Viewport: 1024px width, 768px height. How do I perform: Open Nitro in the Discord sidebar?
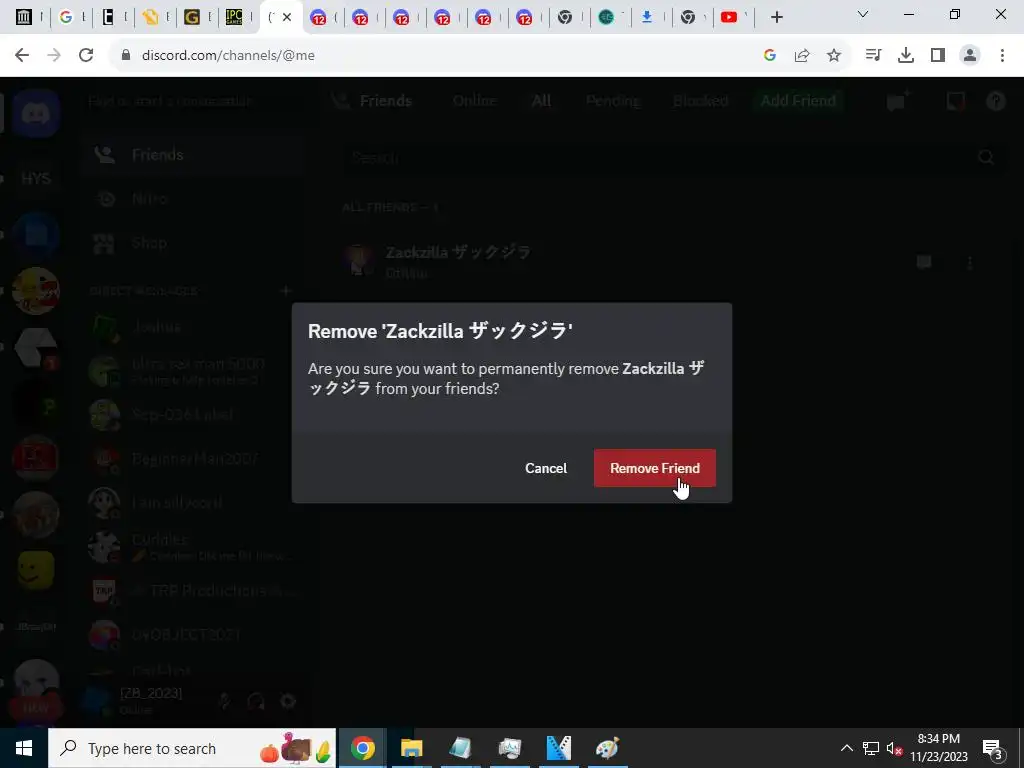pos(193,199)
